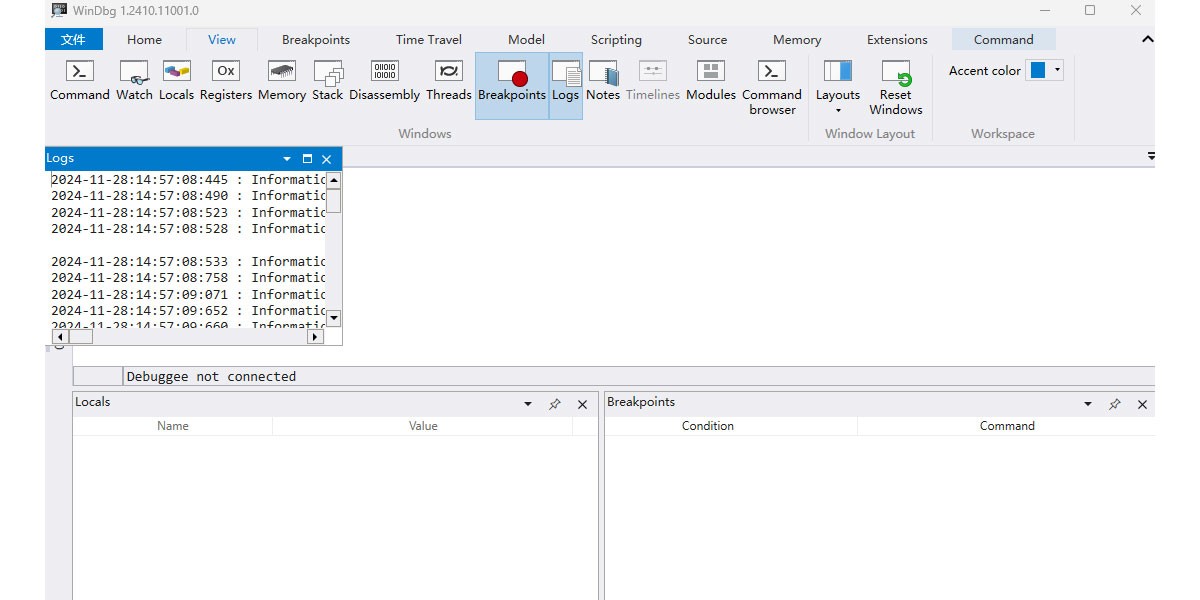1200x600 pixels.
Task: Open the Threads window
Action: [x=448, y=80]
